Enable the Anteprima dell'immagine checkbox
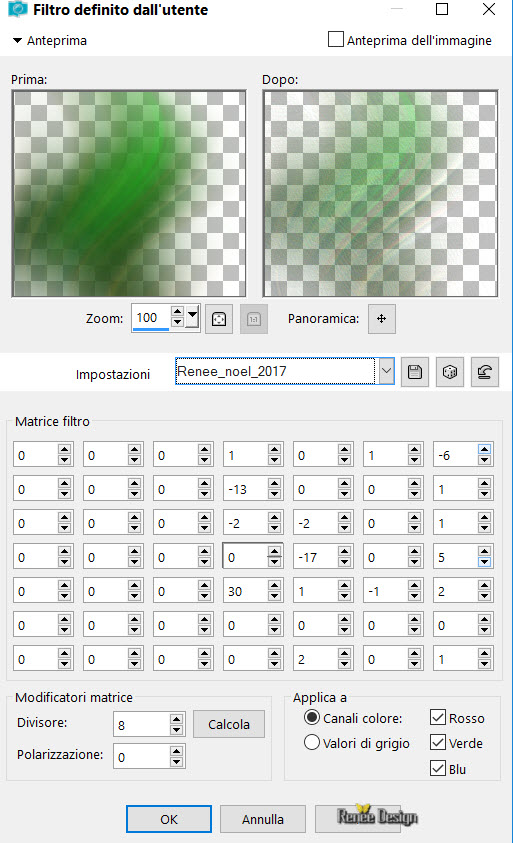513x843 pixels. [x=336, y=39]
